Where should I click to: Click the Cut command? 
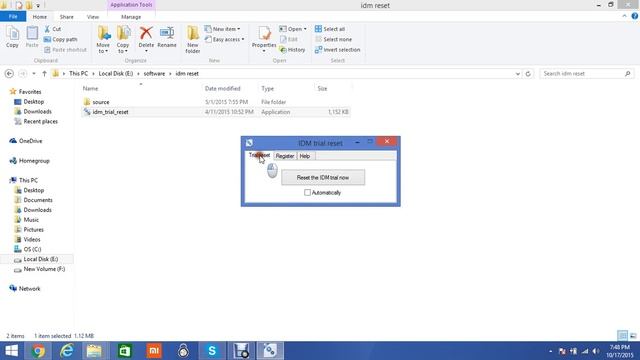(x=53, y=29)
